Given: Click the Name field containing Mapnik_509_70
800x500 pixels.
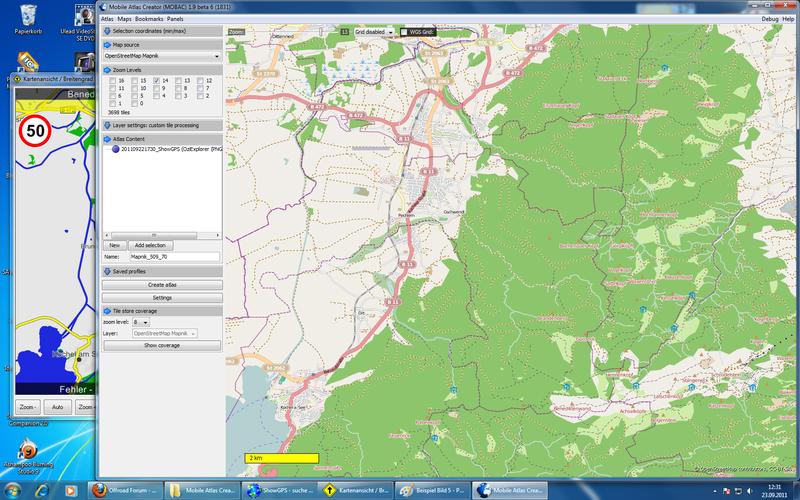Looking at the screenshot, I should [174, 257].
